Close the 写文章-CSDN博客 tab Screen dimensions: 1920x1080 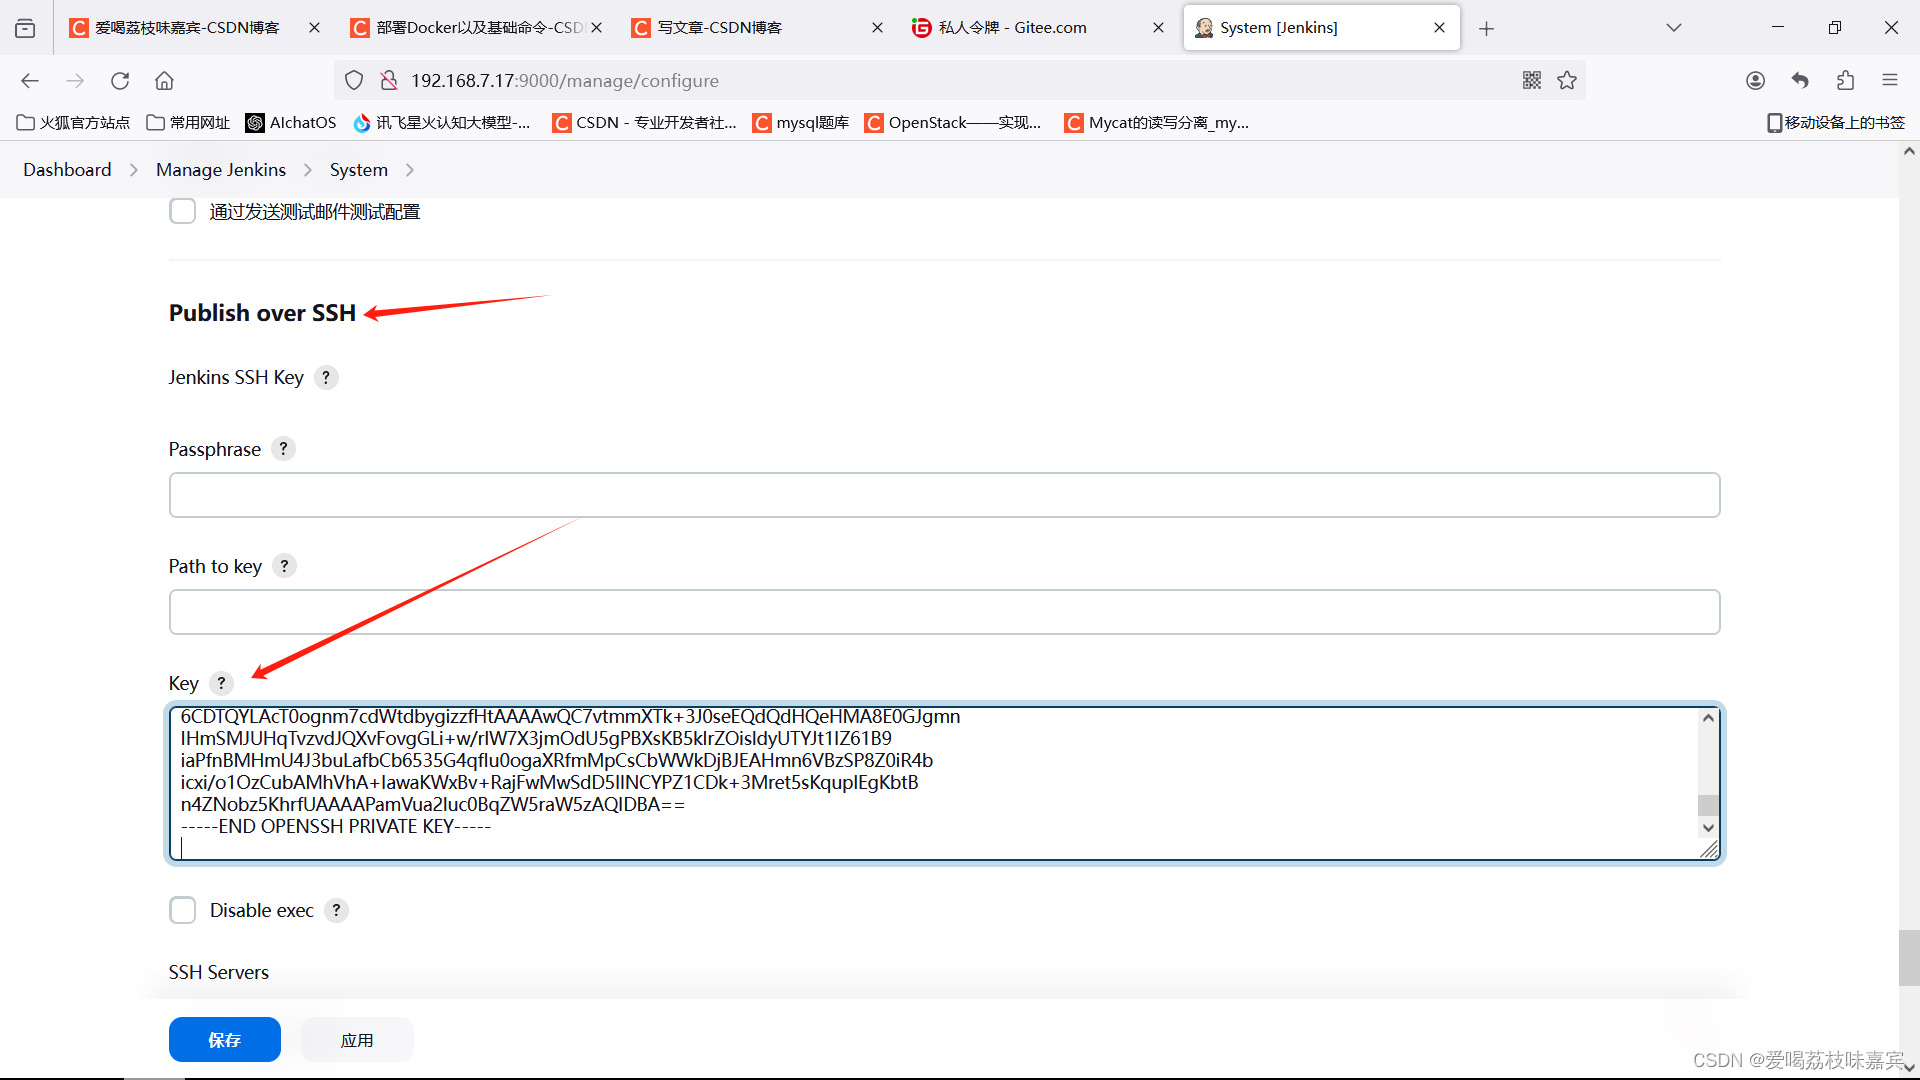pyautogui.click(x=877, y=28)
